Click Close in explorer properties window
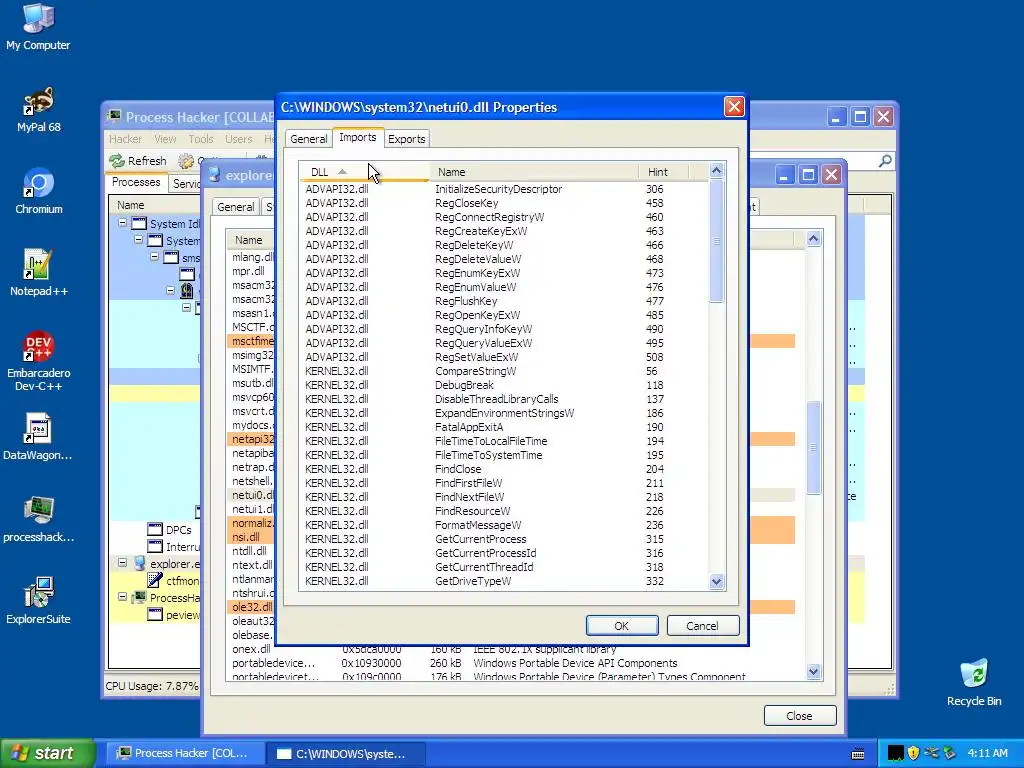The height and width of the screenshot is (768, 1024). 800,716
